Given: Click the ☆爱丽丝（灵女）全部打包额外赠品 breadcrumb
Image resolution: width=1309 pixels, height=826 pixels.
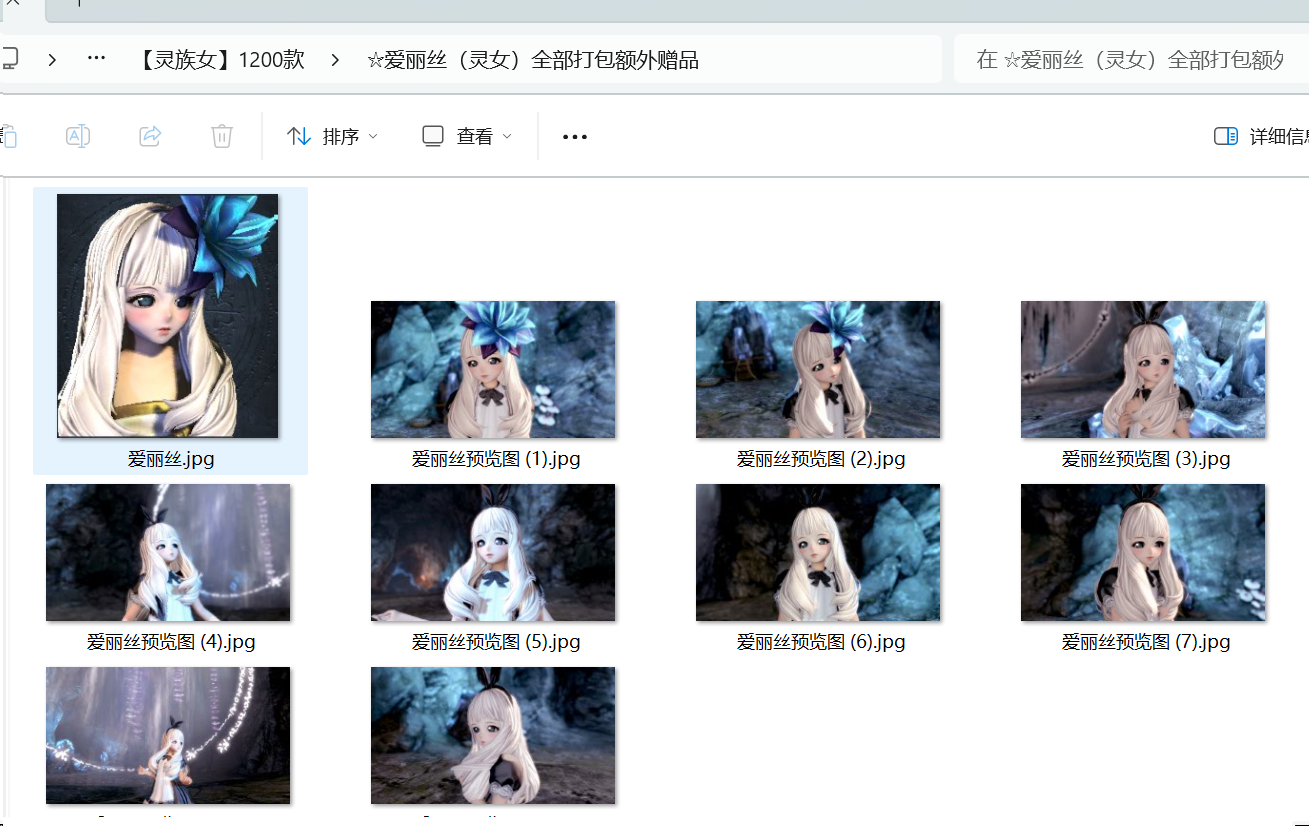Looking at the screenshot, I should pyautogui.click(x=532, y=60).
